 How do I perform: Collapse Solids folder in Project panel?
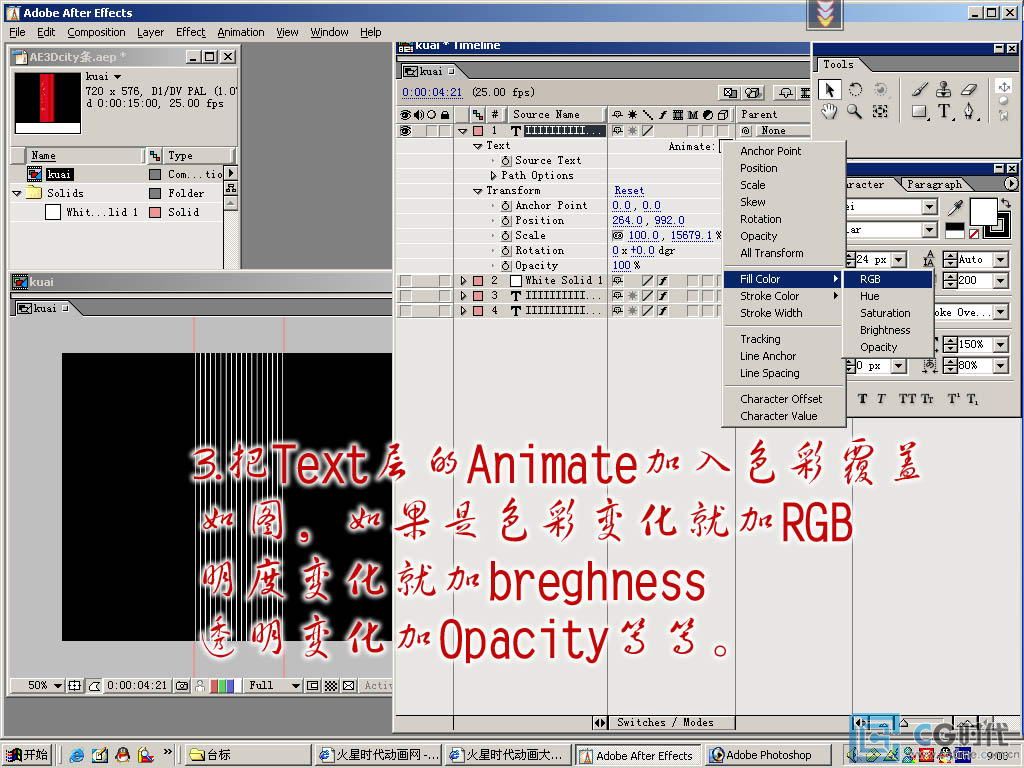(x=17, y=193)
